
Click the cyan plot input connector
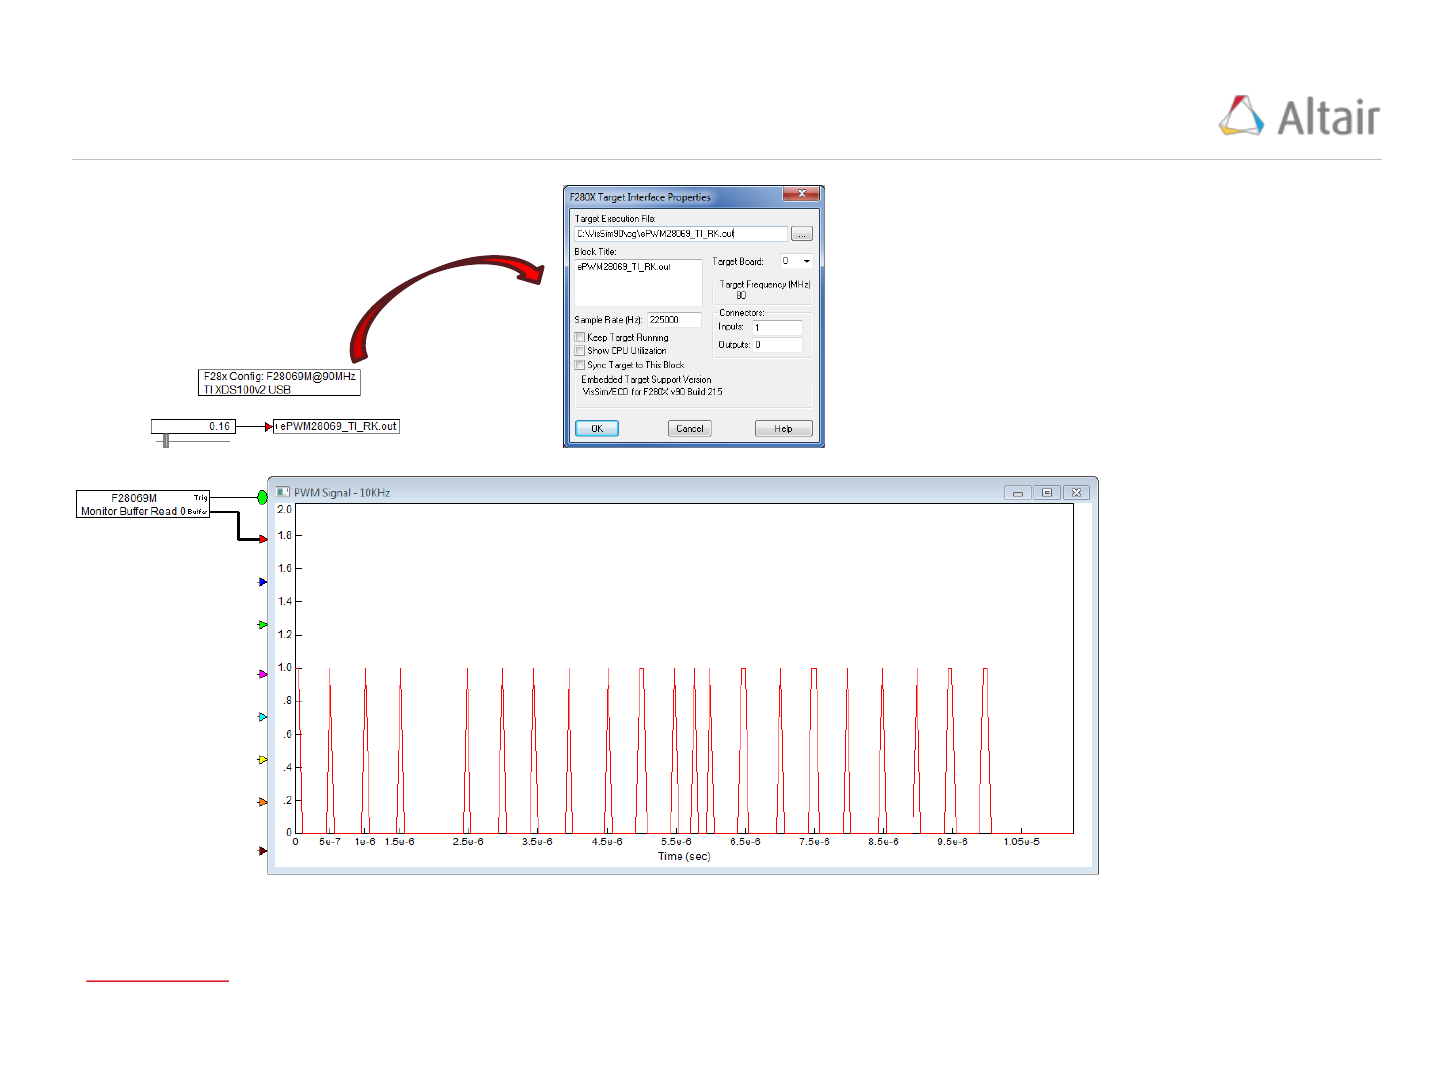point(262,717)
